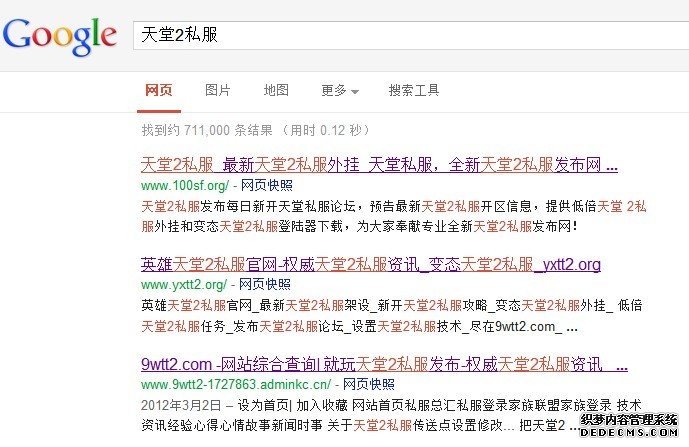
Task: Switch to the 地图 tab
Action: (276, 90)
